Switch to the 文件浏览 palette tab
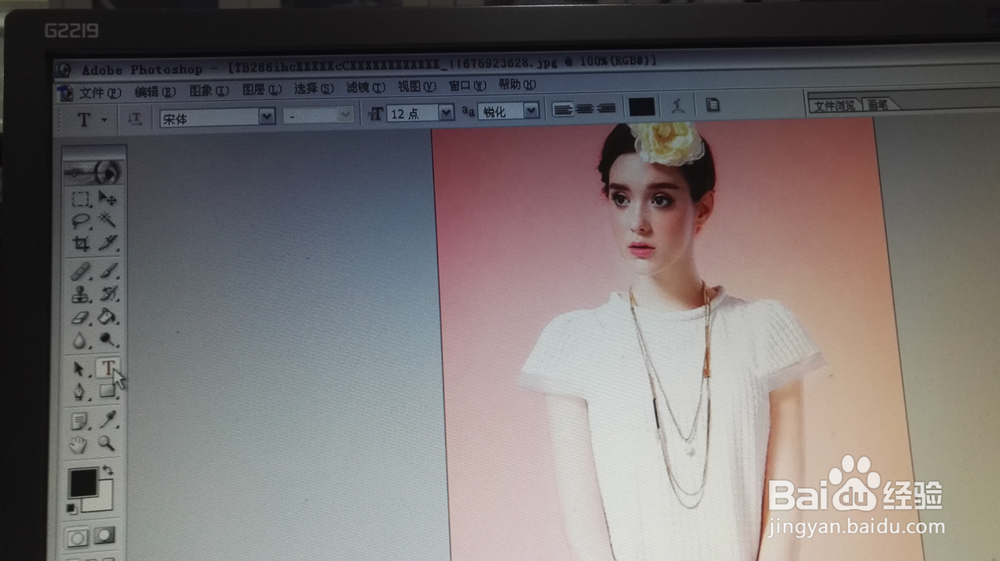Image resolution: width=1000 pixels, height=561 pixels. click(x=834, y=106)
